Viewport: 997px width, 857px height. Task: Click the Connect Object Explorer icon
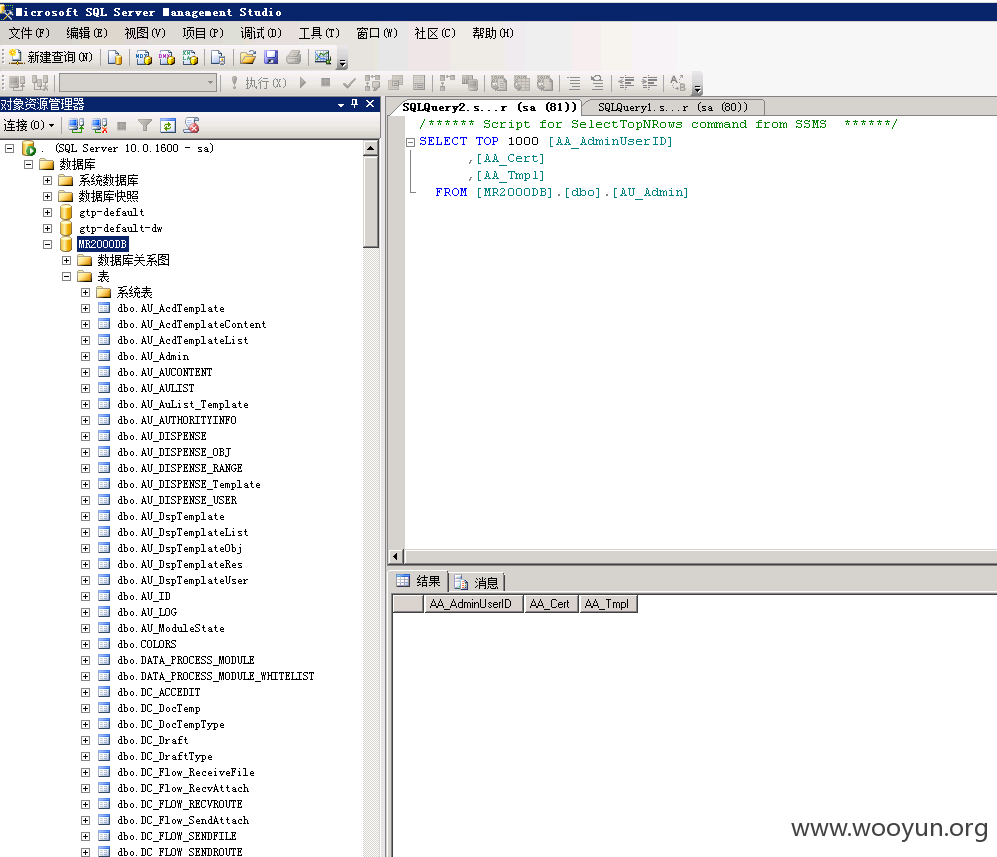click(76, 125)
